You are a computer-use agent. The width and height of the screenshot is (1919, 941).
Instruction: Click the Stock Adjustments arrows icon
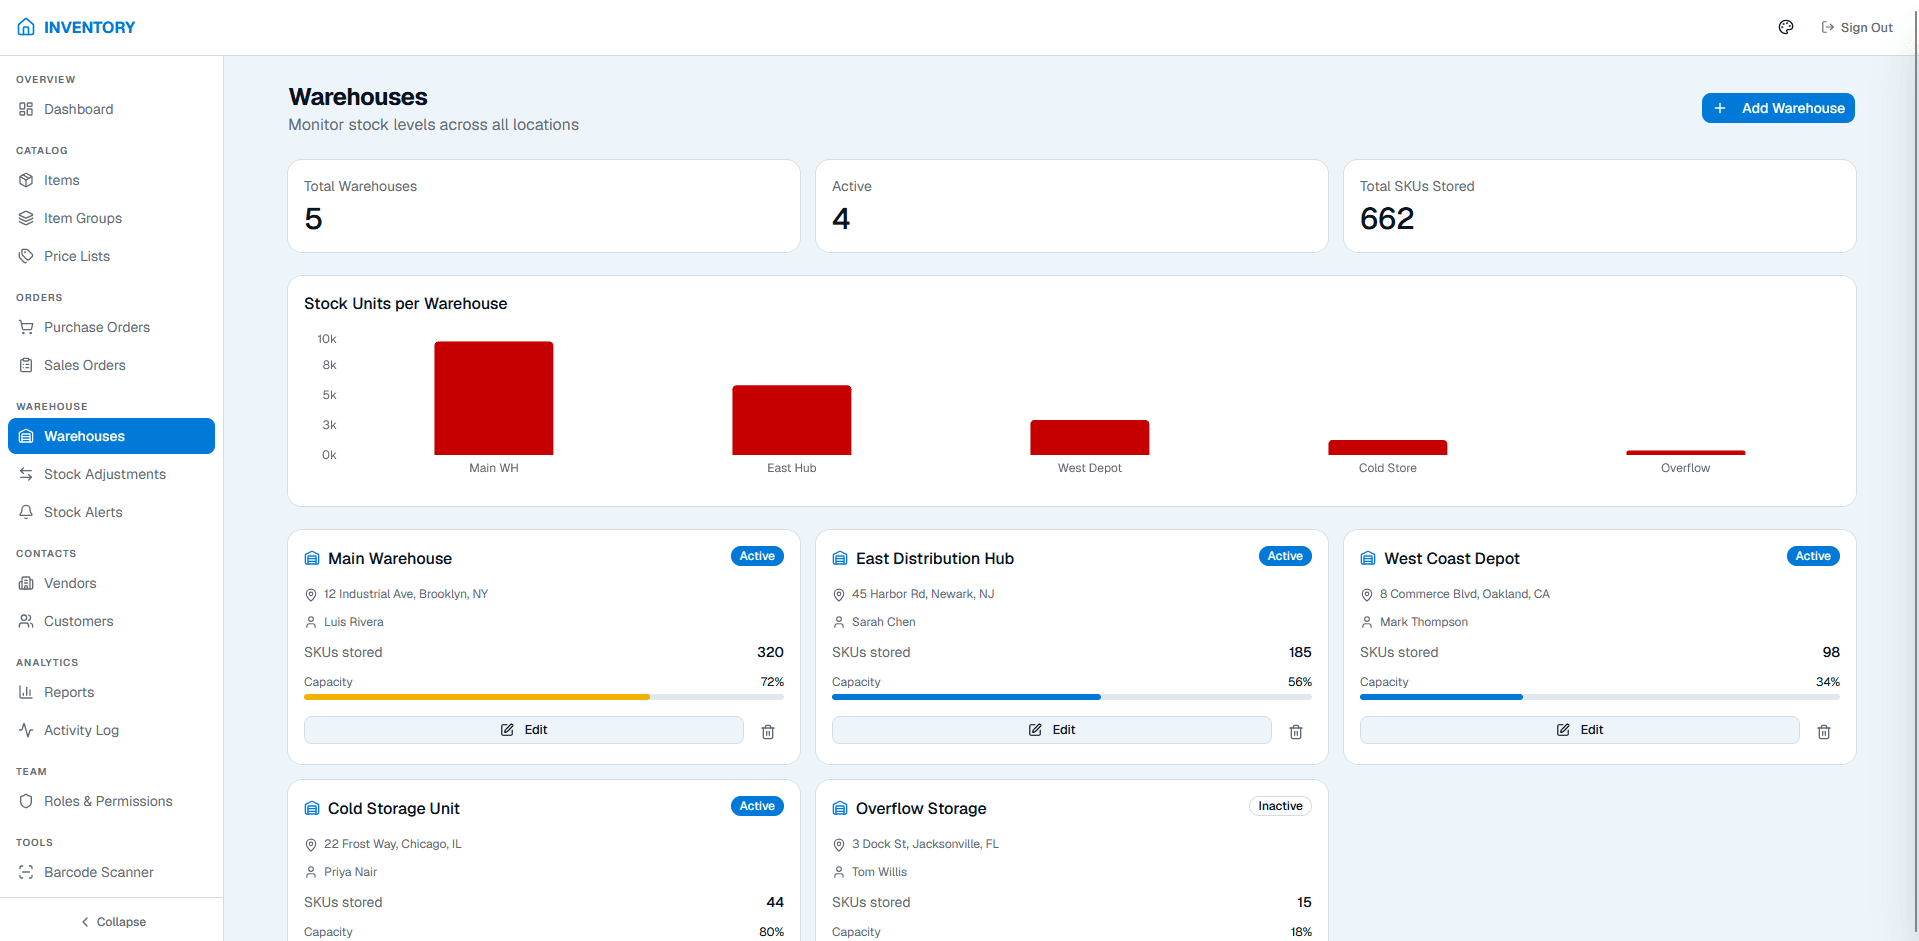(26, 474)
